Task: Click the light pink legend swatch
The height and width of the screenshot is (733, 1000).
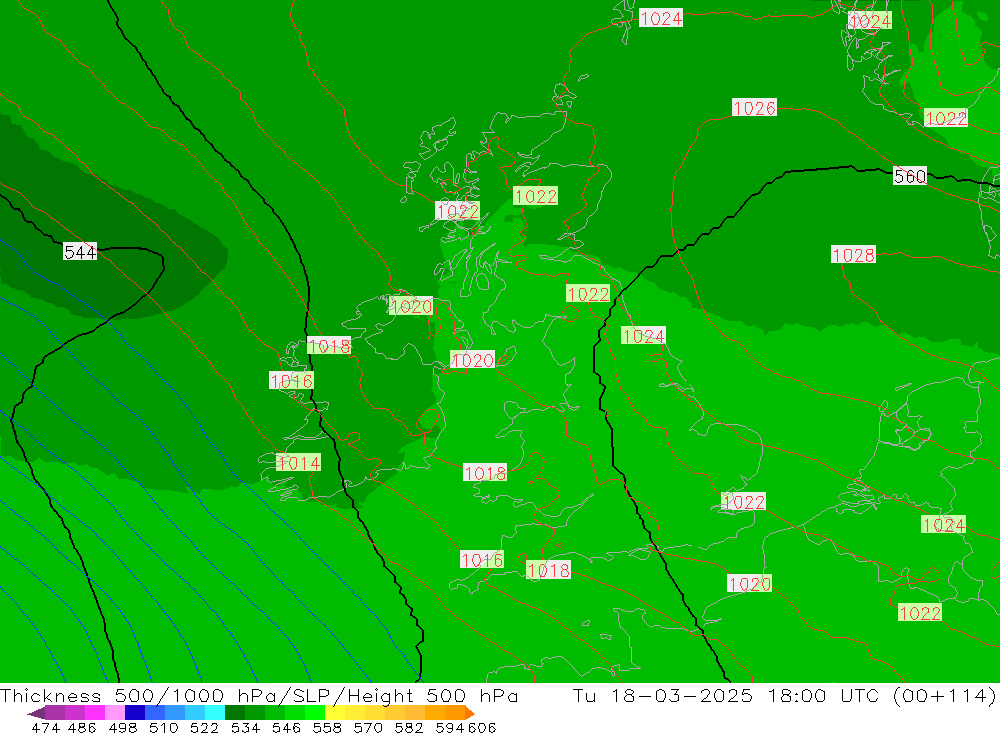Action: [115, 713]
